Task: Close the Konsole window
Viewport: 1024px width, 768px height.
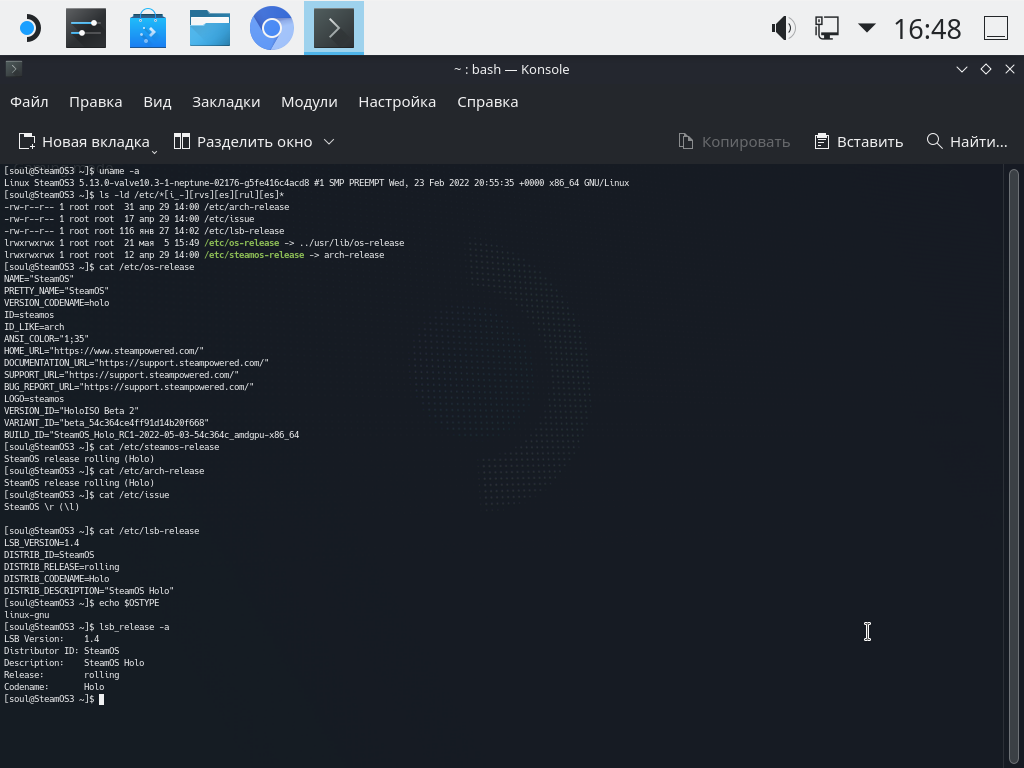Action: pos(1010,69)
